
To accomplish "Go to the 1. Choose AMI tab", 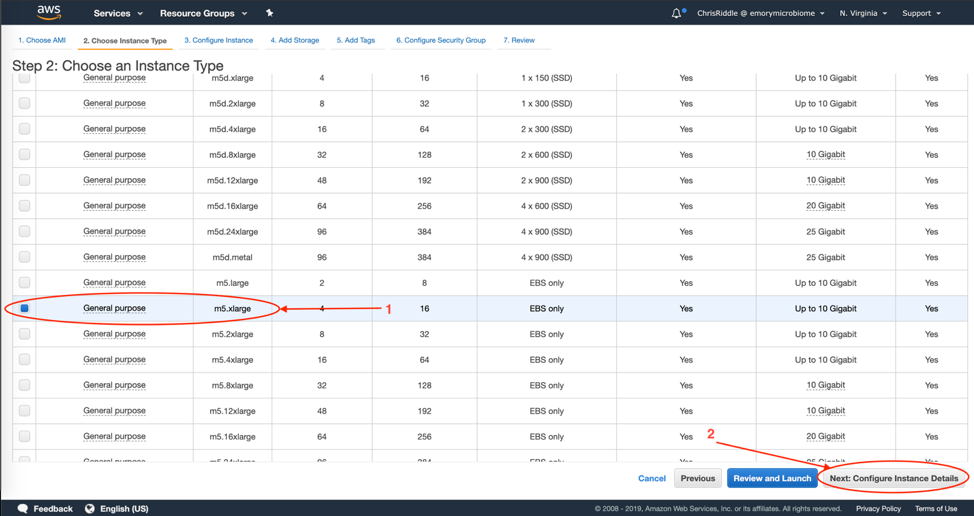I will click(42, 40).
